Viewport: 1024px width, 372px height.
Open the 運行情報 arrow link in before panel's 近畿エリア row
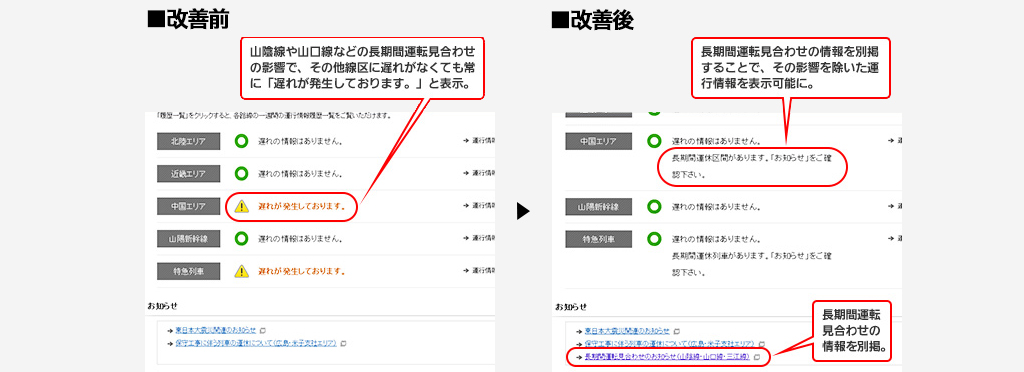(479, 174)
